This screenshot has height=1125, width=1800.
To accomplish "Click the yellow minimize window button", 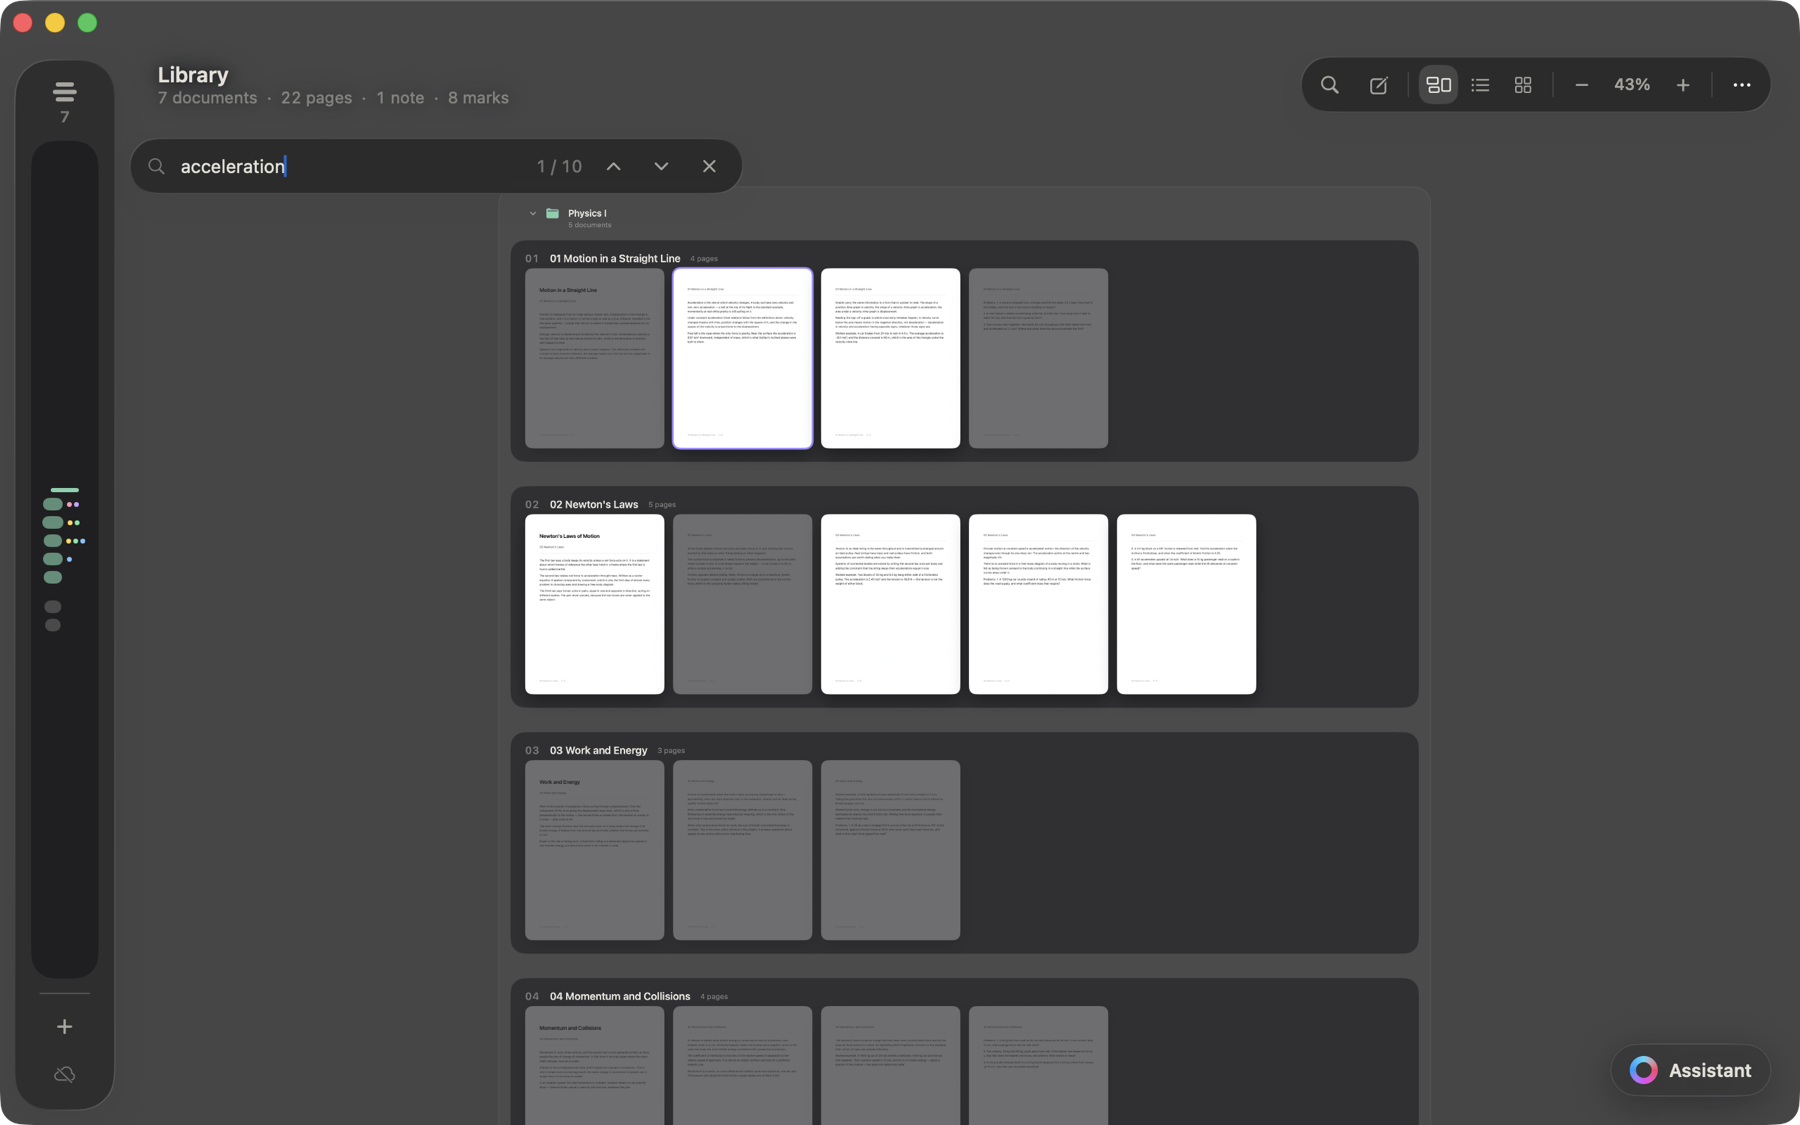I will pos(55,22).
